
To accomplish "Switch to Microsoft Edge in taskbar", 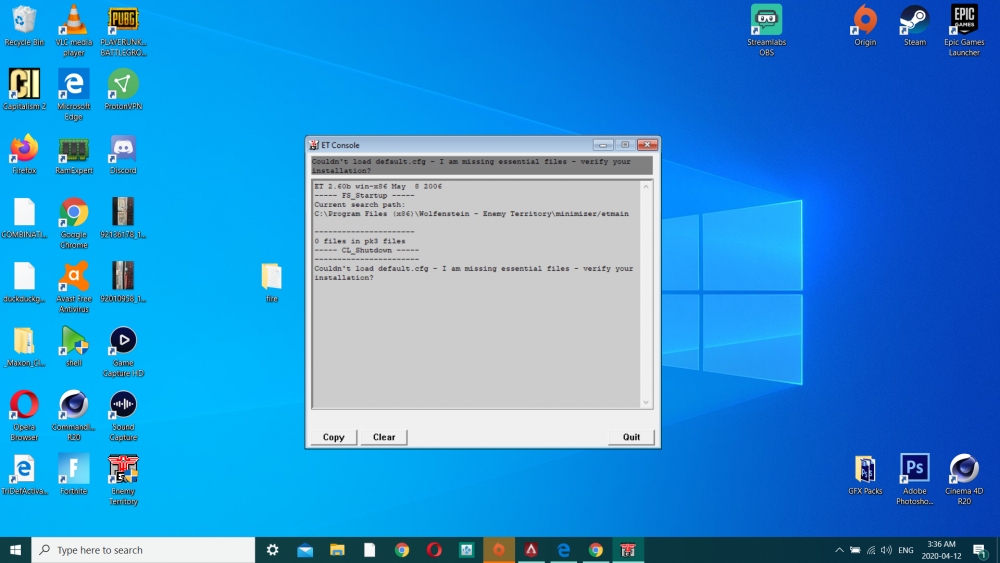I will pos(564,550).
